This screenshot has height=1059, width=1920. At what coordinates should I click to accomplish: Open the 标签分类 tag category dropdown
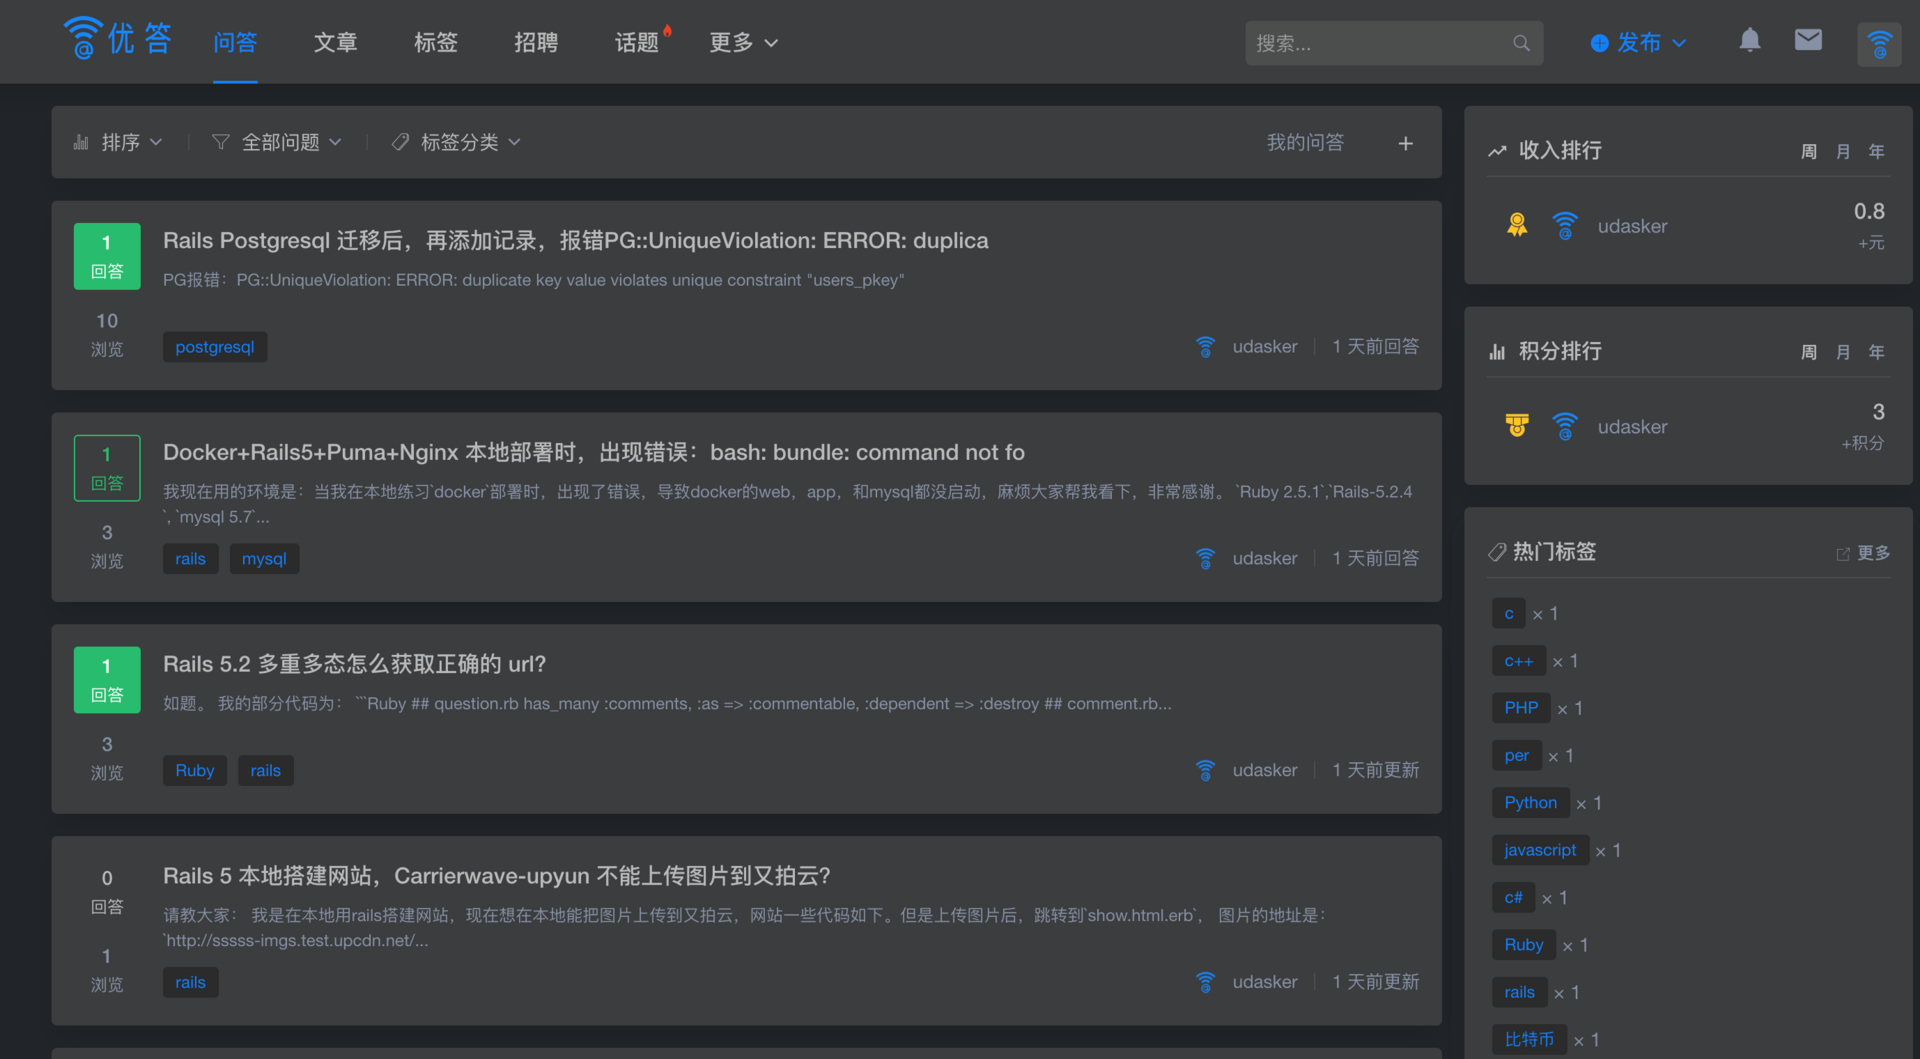click(x=456, y=143)
